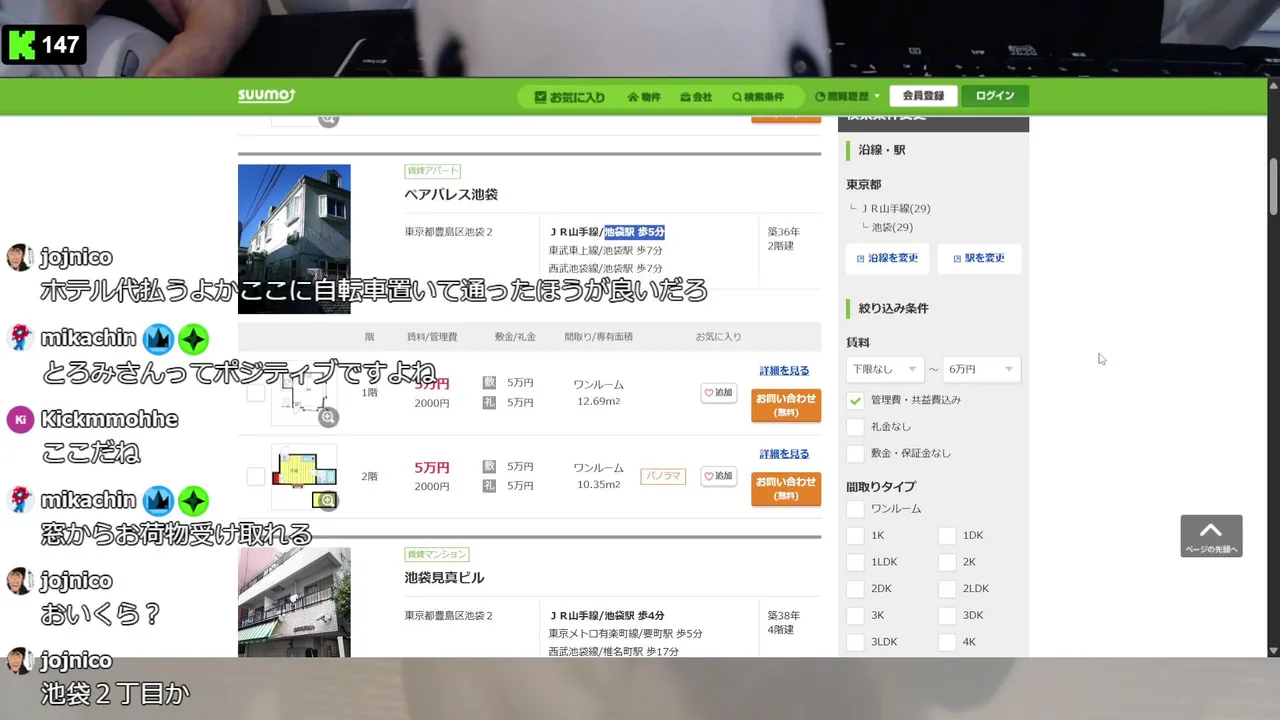Screen dimensions: 1280x720
Task: Check 2K layout checkbox
Action: click(947, 562)
